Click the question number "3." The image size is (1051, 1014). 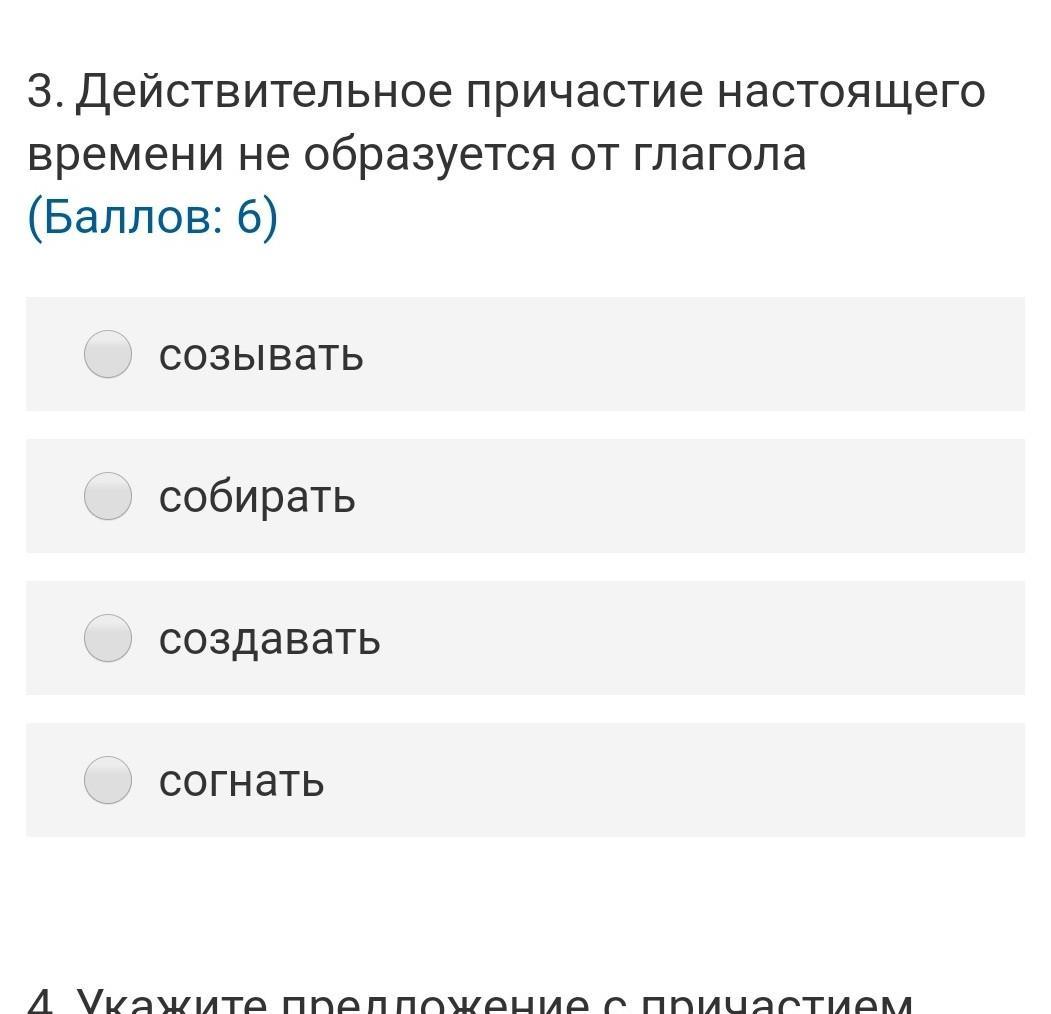pos(45,93)
